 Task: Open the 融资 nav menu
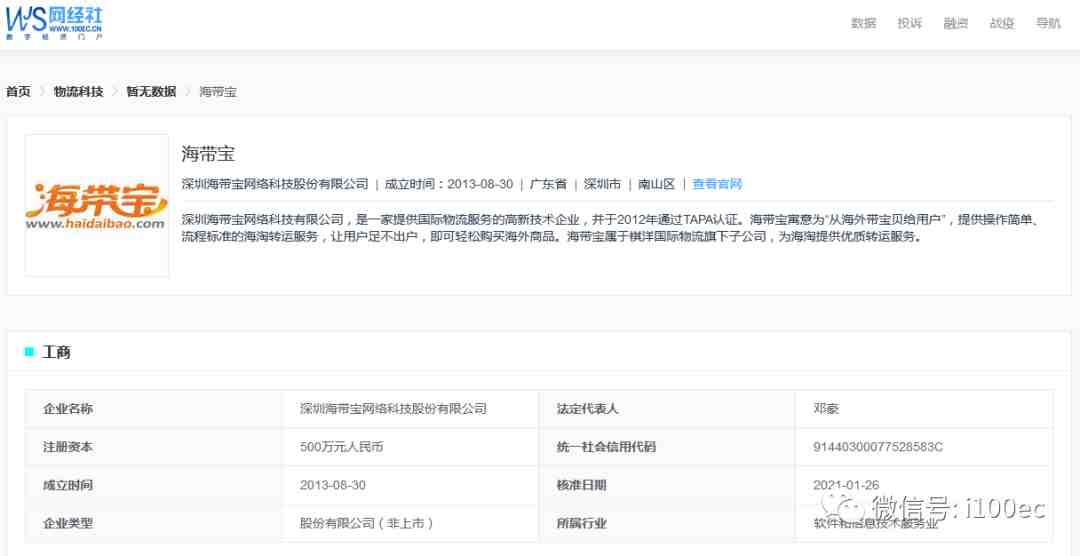(x=955, y=23)
